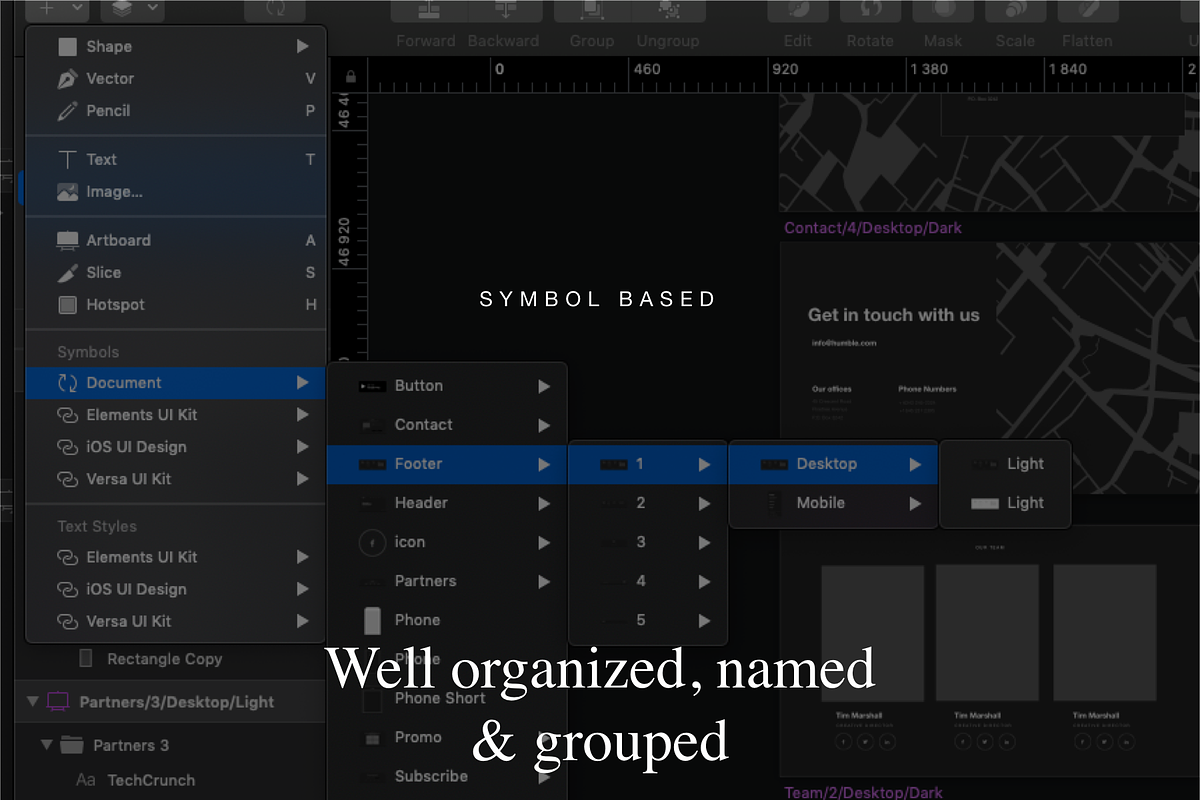Viewport: 1200px width, 800px height.
Task: Open the Mobile footer submenu
Action: pyautogui.click(x=833, y=503)
